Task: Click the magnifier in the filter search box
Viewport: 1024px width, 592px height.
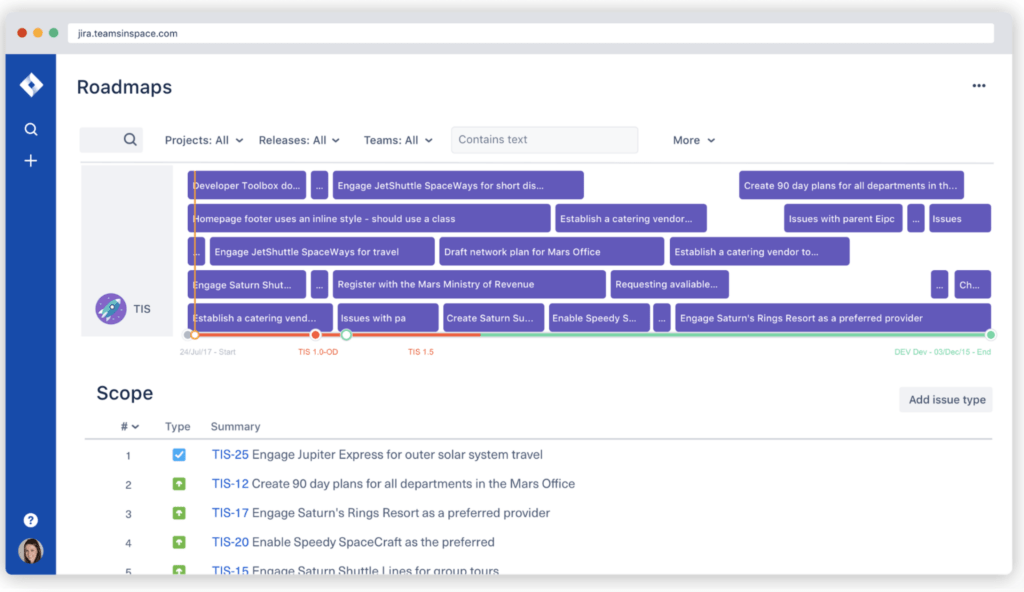Action: coord(130,139)
